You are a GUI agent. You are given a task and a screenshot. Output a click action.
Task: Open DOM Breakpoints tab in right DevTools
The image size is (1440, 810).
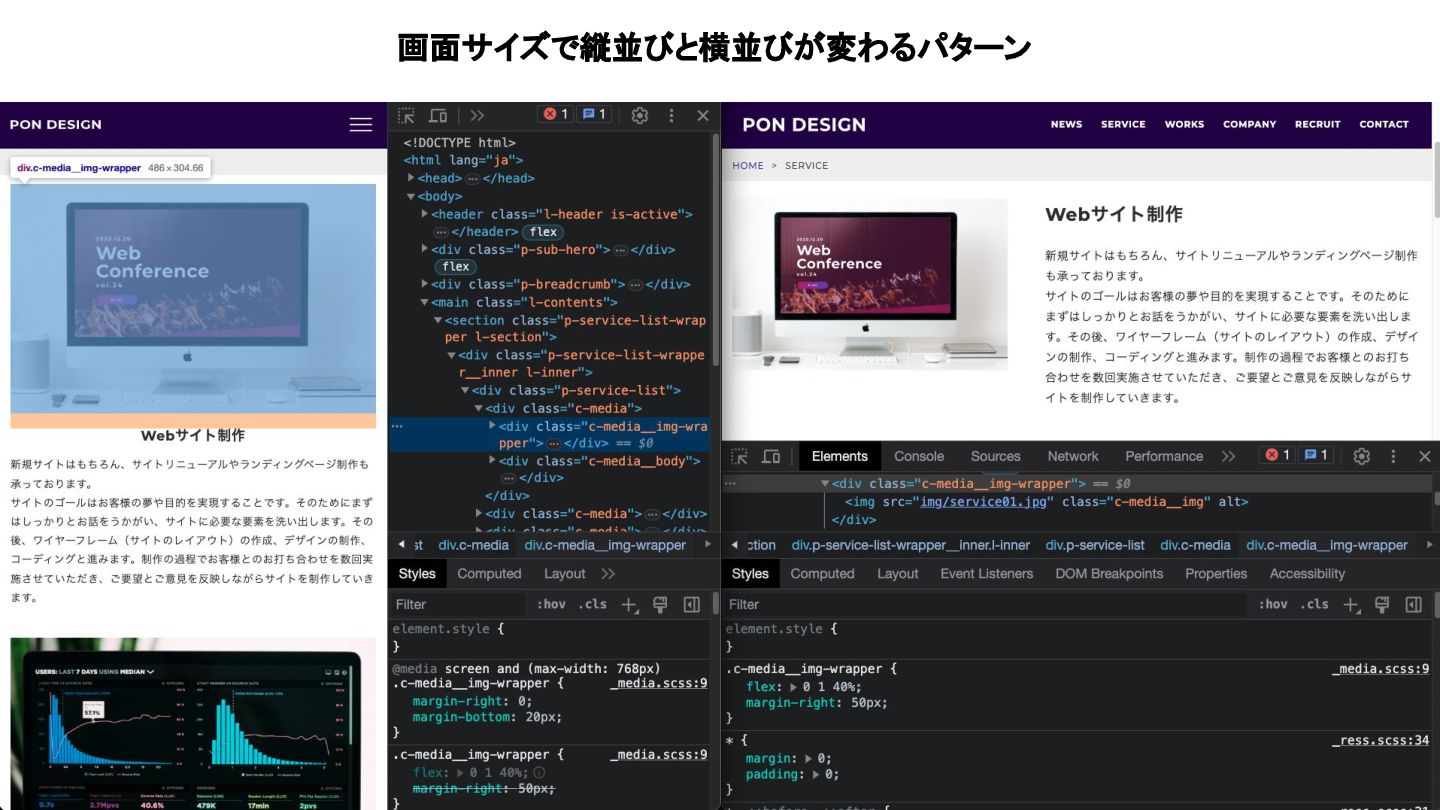[1109, 574]
